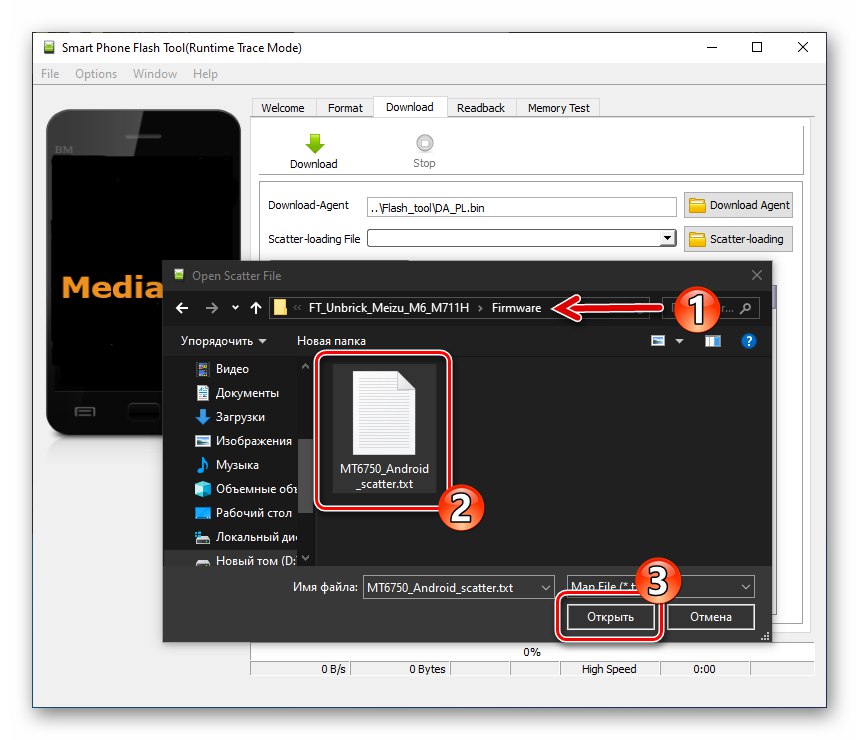Screen dimensions: 859x740
Task: Go up one folder level
Action: 256,308
